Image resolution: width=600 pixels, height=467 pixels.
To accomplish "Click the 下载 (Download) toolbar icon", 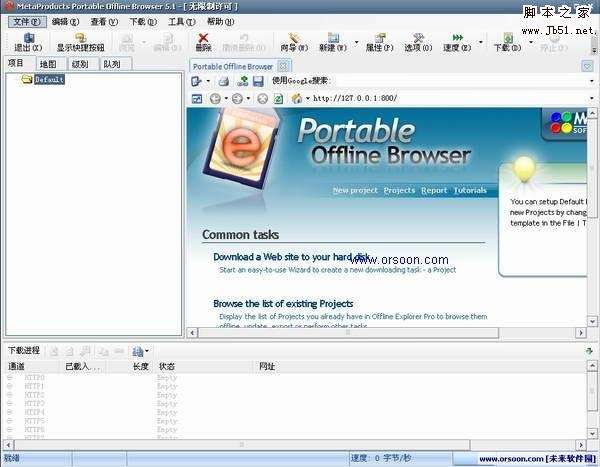I will [507, 42].
